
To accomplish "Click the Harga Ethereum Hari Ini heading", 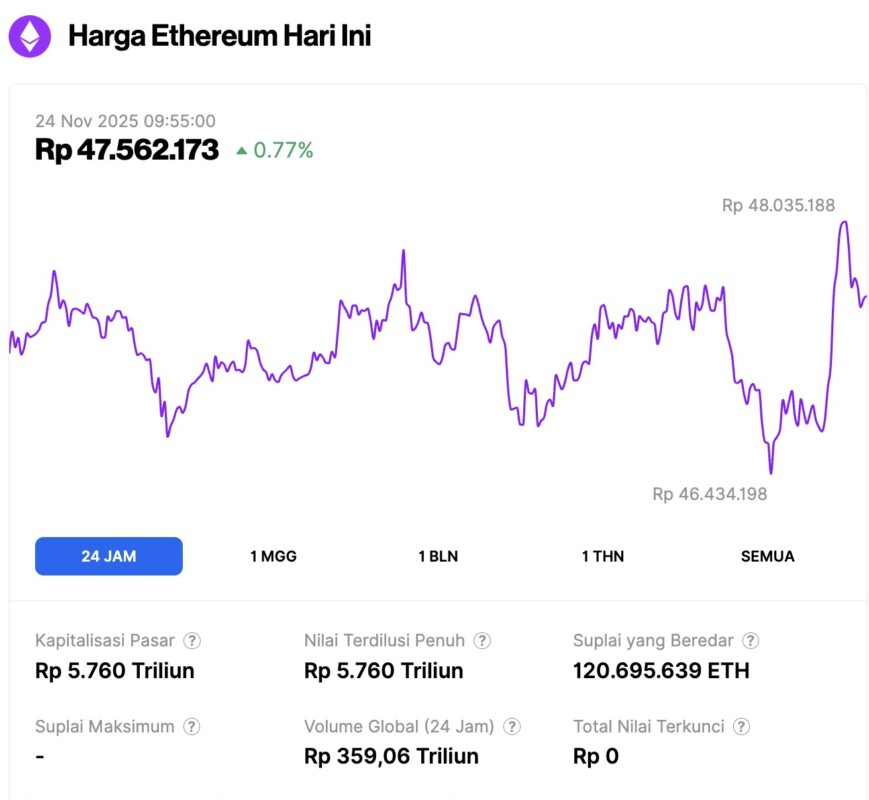I will pos(219,37).
